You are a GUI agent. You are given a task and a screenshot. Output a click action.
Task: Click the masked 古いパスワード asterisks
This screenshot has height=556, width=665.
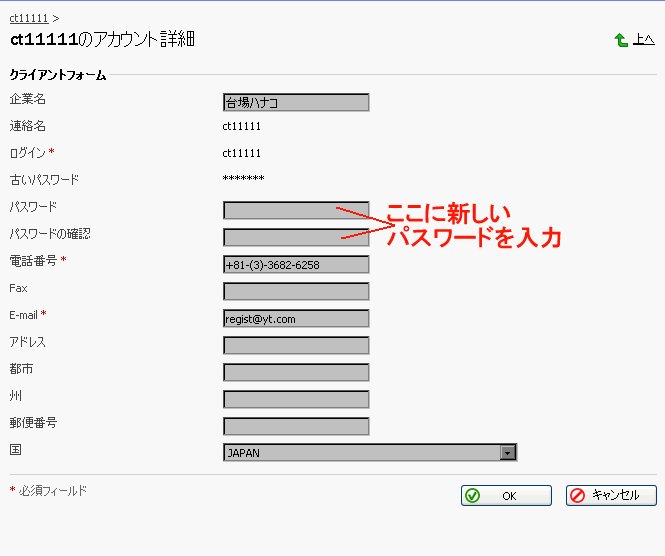click(x=243, y=180)
